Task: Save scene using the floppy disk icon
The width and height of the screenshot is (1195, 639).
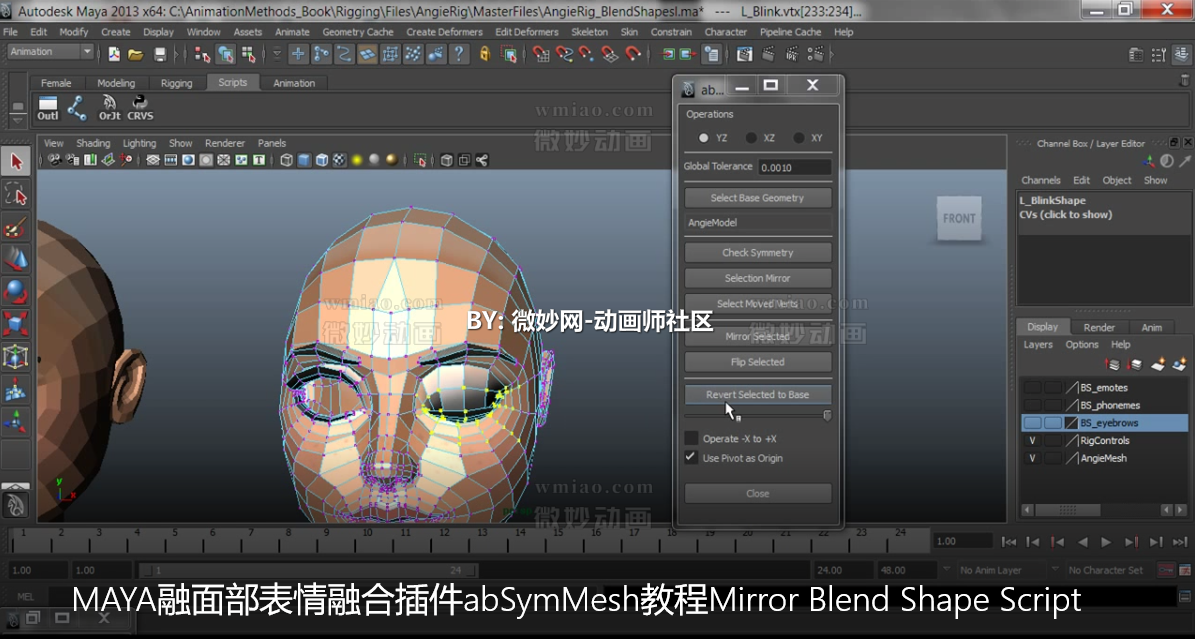Action: click(x=159, y=54)
